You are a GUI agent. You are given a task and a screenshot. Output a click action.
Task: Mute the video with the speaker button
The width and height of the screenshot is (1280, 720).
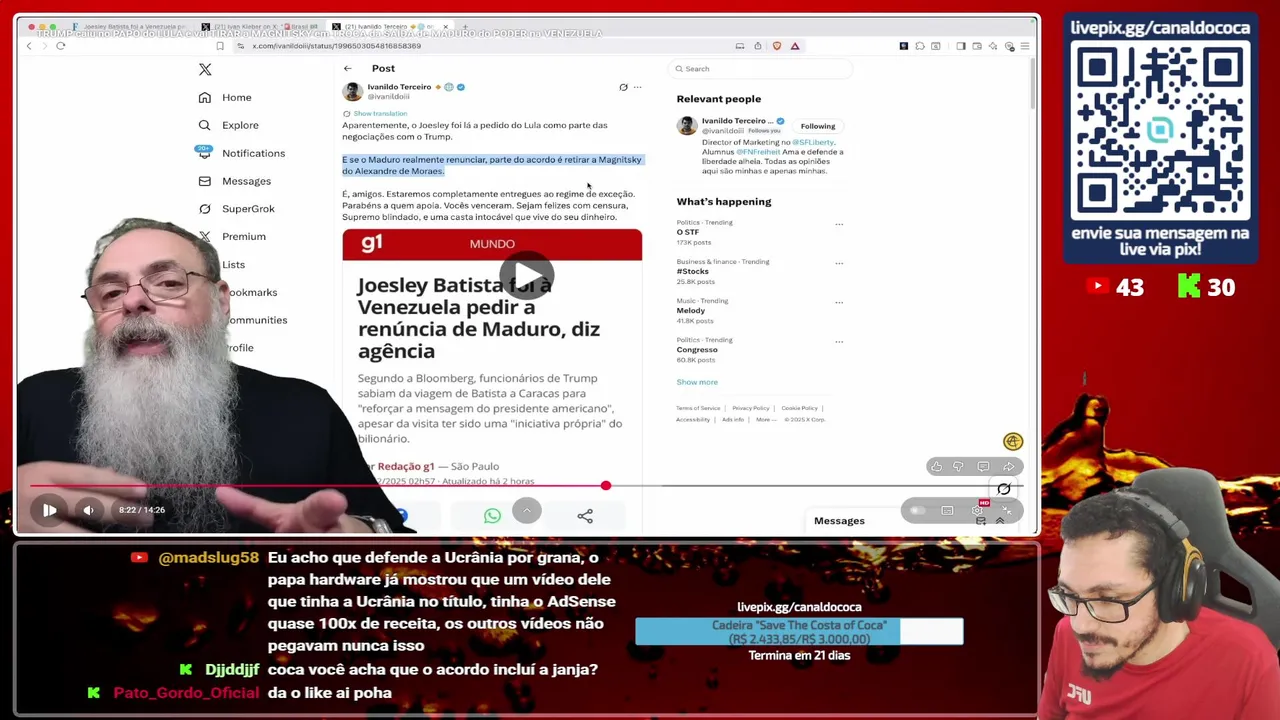tap(88, 510)
